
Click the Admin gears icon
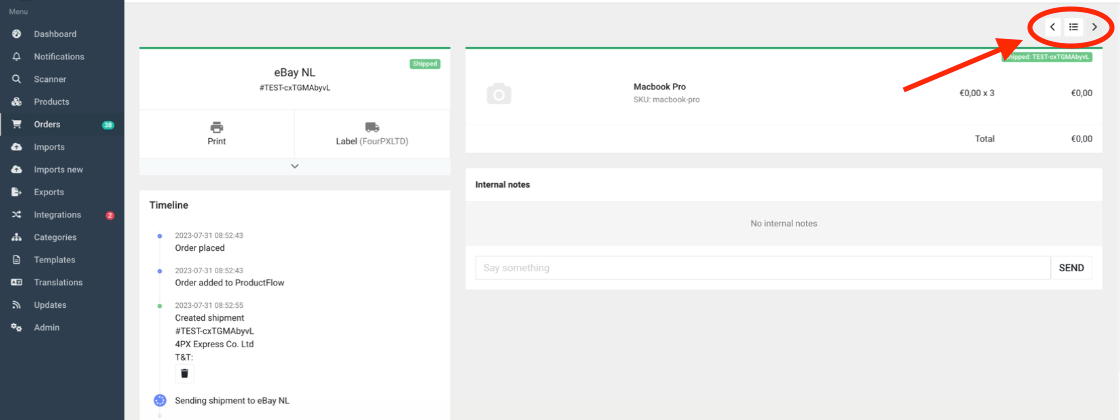pos(16,327)
